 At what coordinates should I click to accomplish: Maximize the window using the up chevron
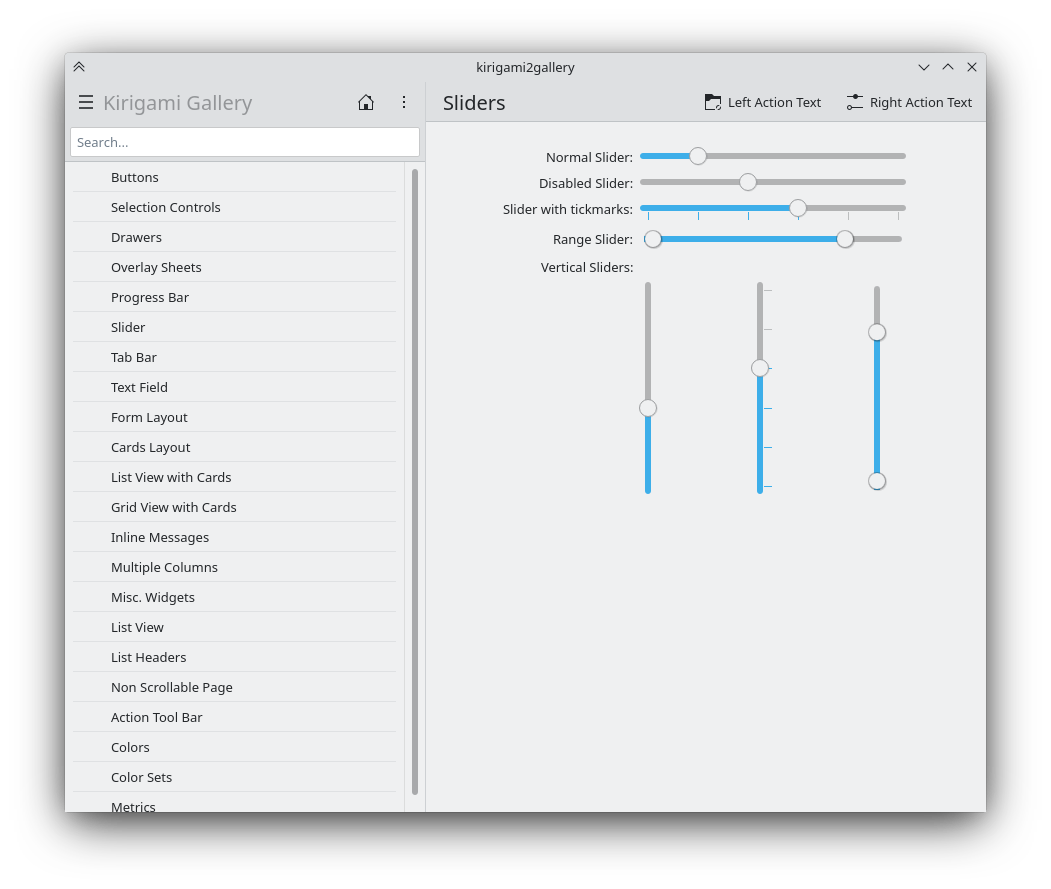point(948,67)
